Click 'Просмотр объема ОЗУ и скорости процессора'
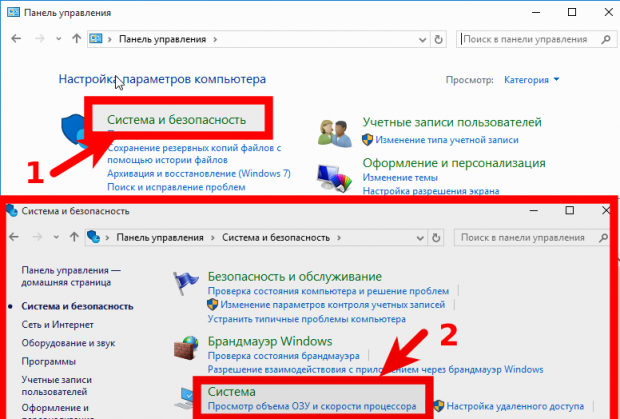The width and height of the screenshot is (620, 419). 312,406
